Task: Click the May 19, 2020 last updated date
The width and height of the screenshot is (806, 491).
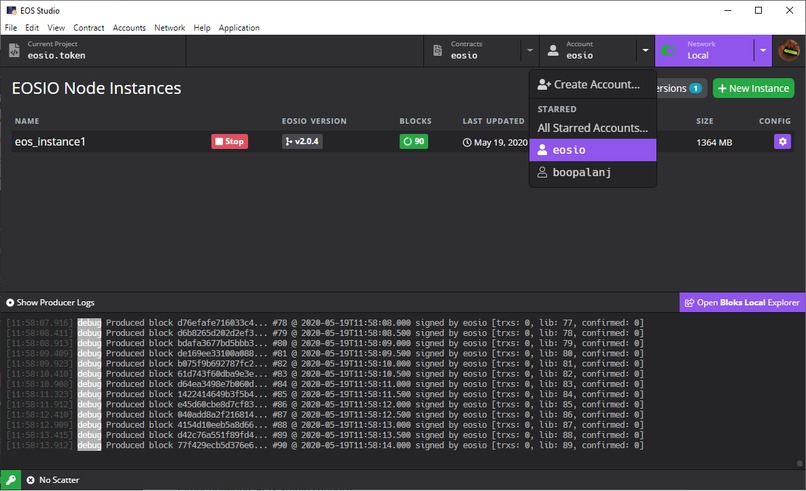Action: click(495, 142)
